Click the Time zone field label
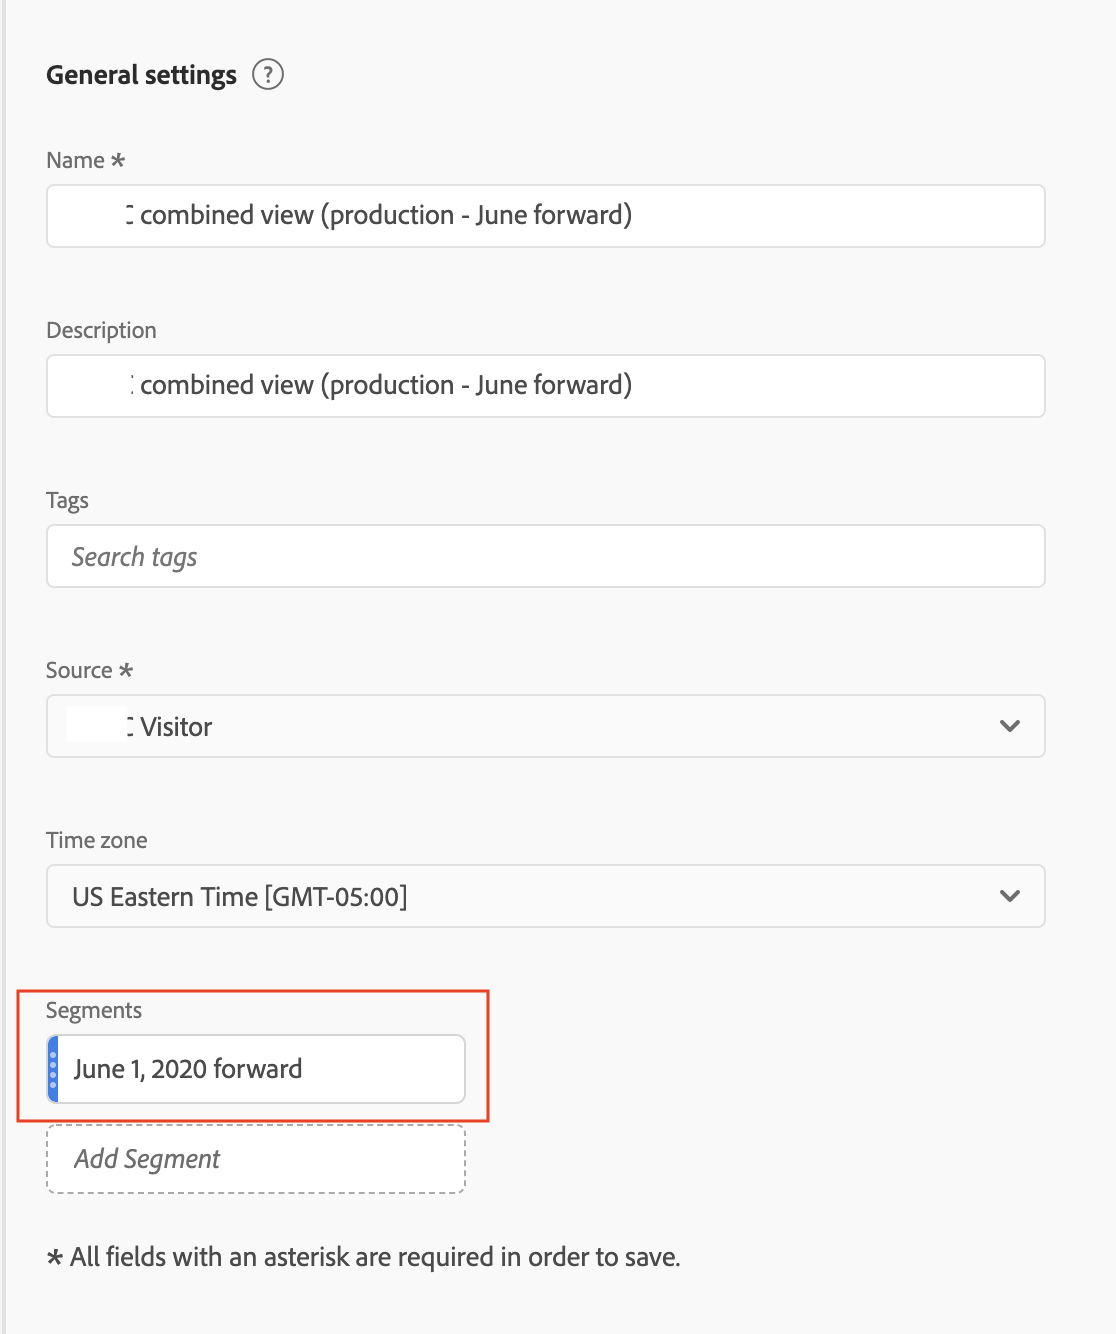 point(96,840)
